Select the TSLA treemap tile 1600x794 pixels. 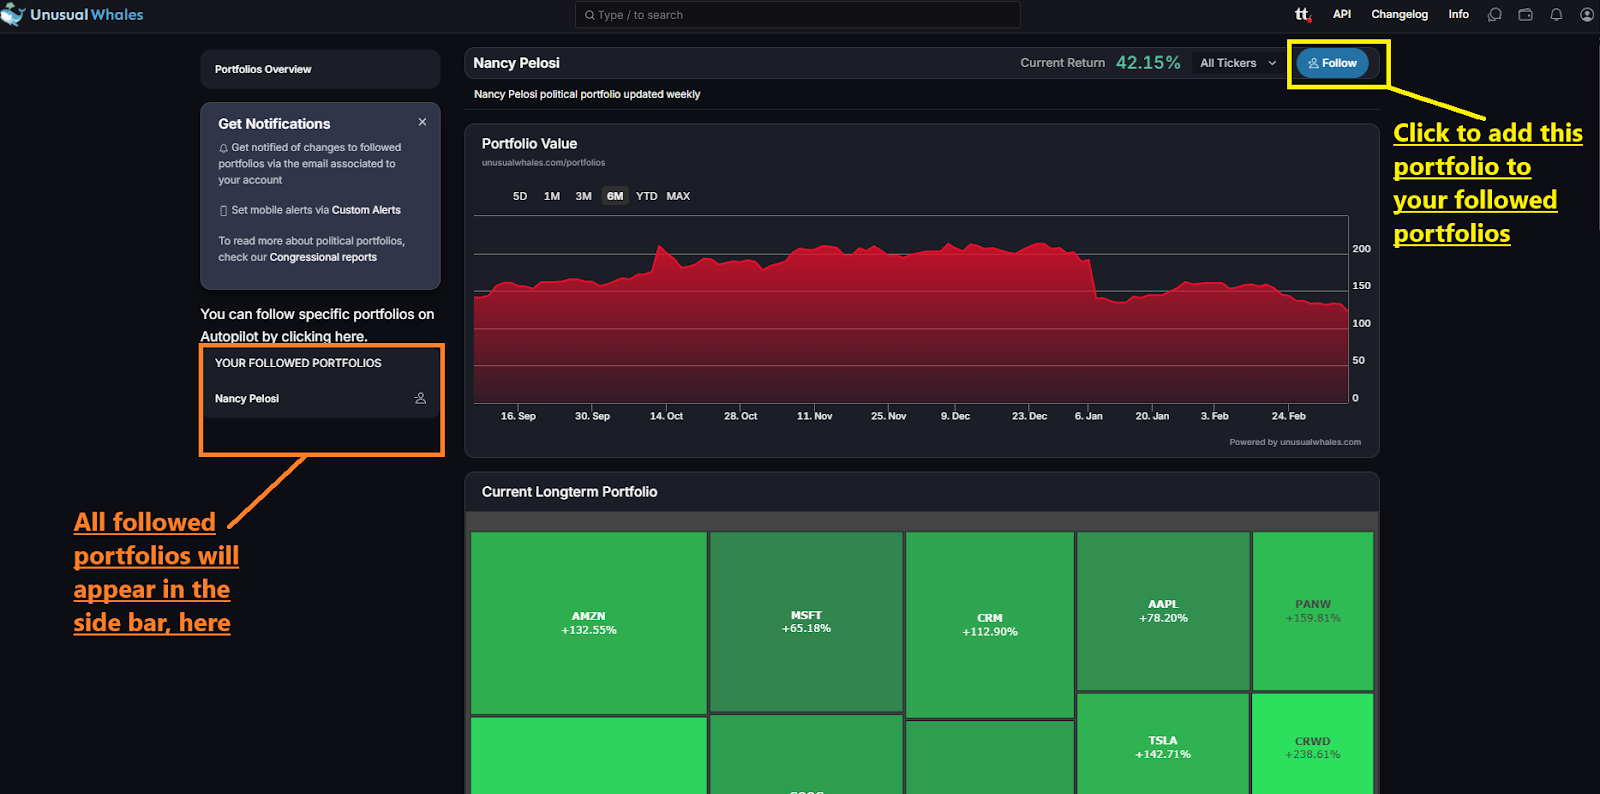pyautogui.click(x=1163, y=745)
